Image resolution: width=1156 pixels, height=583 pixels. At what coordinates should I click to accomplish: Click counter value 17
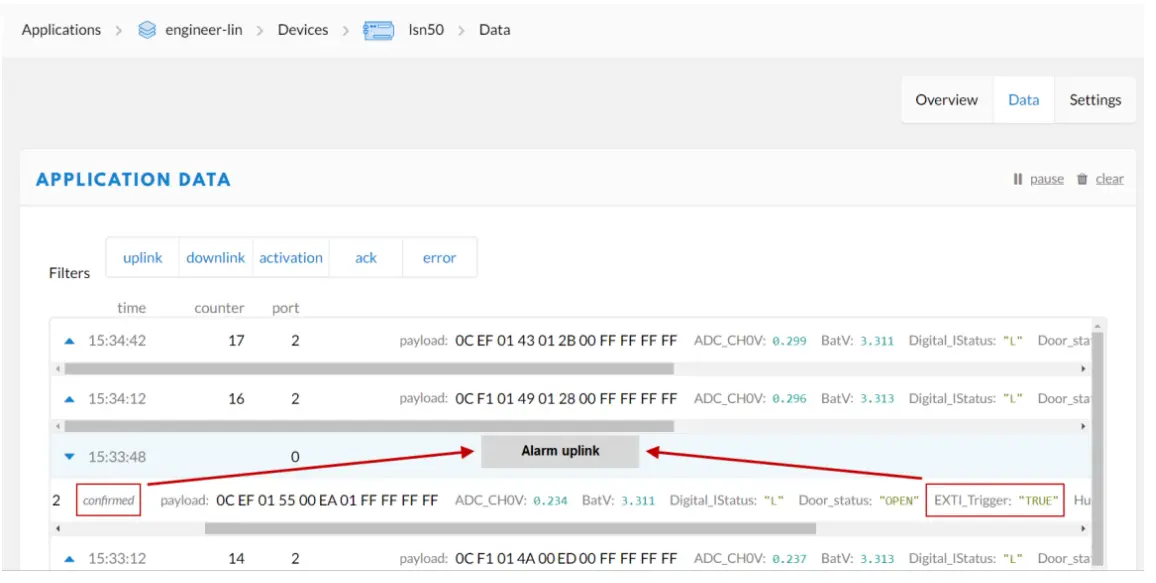point(236,341)
